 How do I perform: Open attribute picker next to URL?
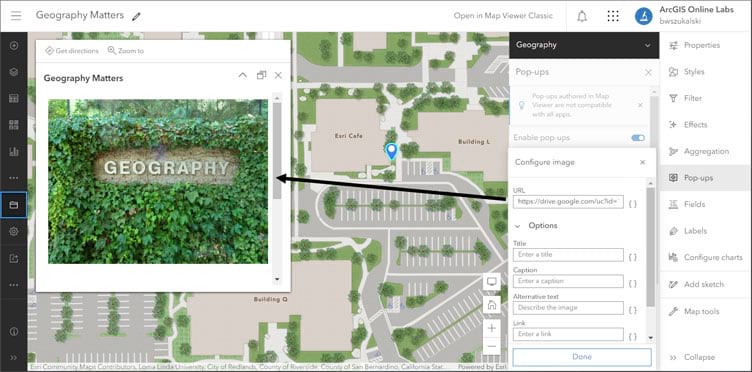coord(633,204)
